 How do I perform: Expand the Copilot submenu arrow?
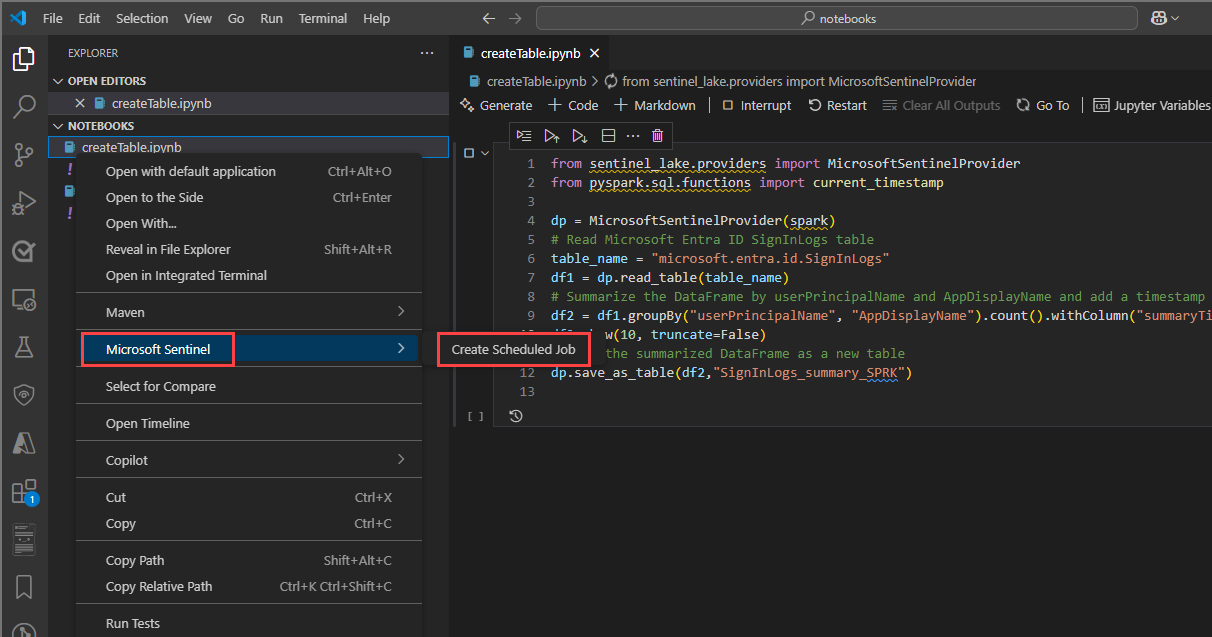pos(401,460)
